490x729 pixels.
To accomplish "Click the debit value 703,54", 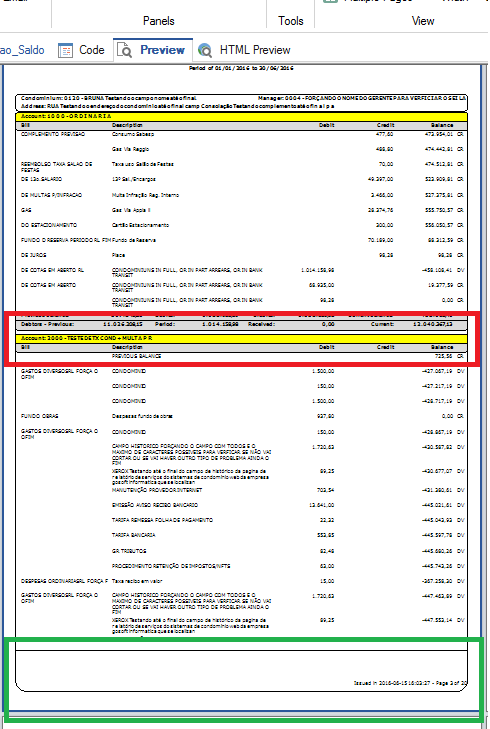I will click(x=325, y=490).
